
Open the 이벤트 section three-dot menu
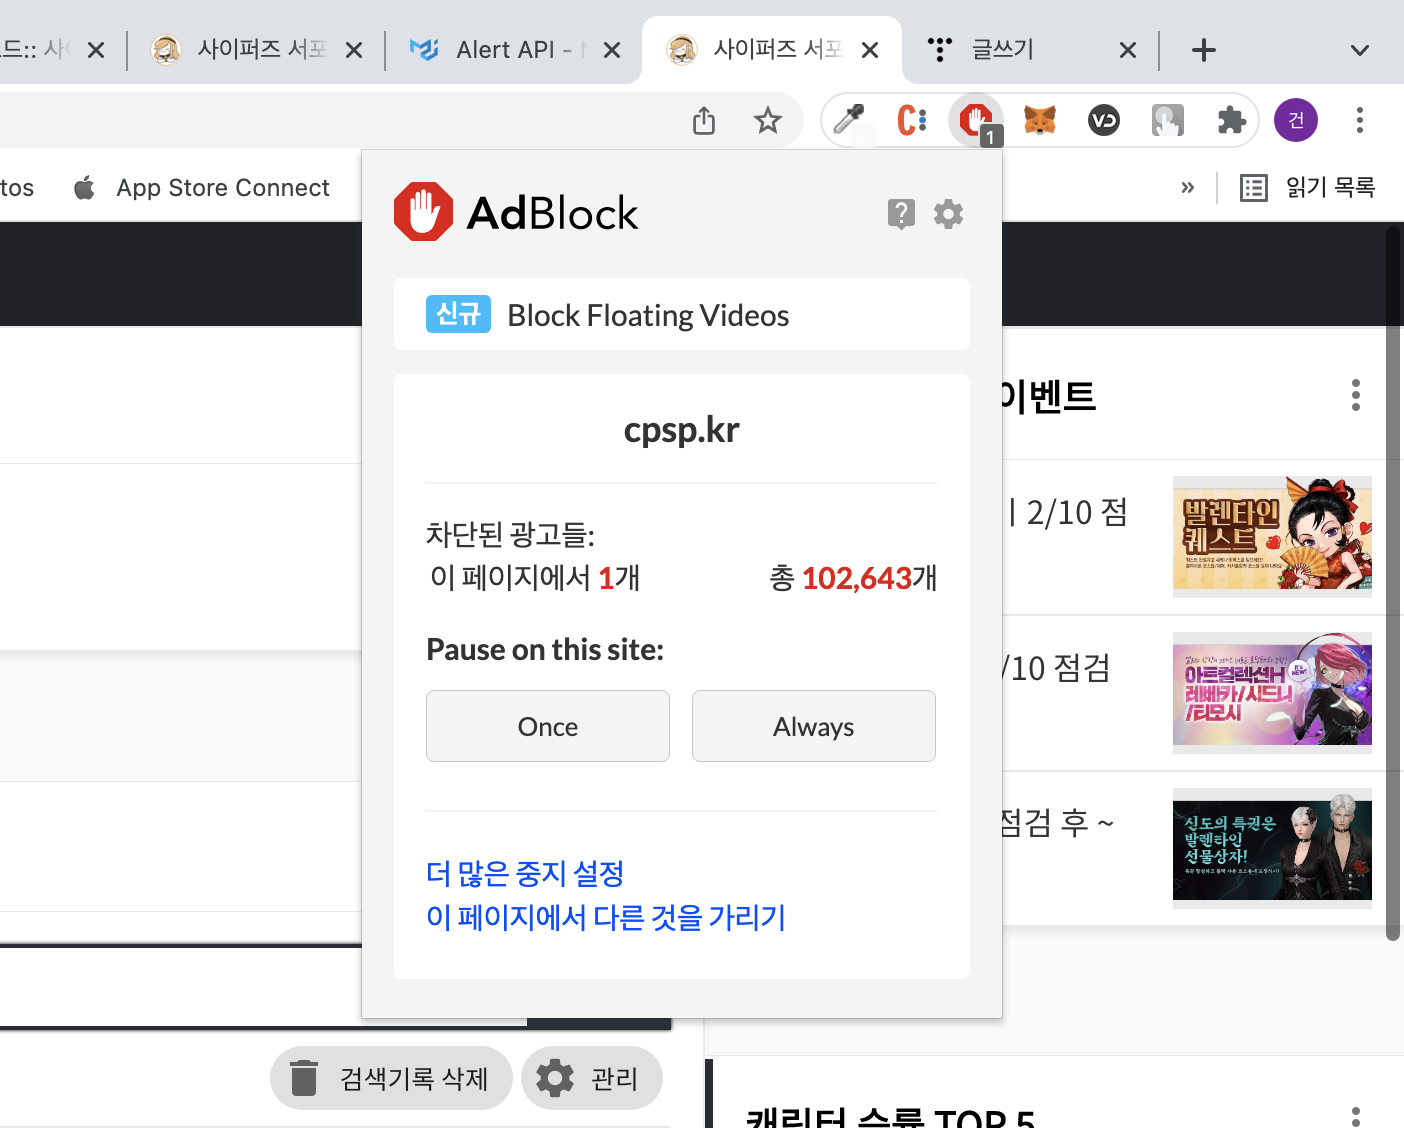(x=1356, y=395)
